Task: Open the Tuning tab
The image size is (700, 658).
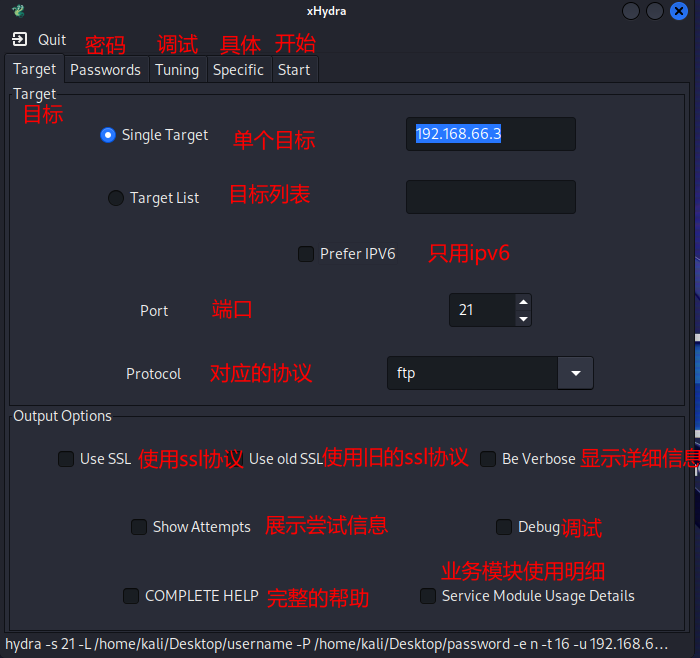Action: point(177,70)
